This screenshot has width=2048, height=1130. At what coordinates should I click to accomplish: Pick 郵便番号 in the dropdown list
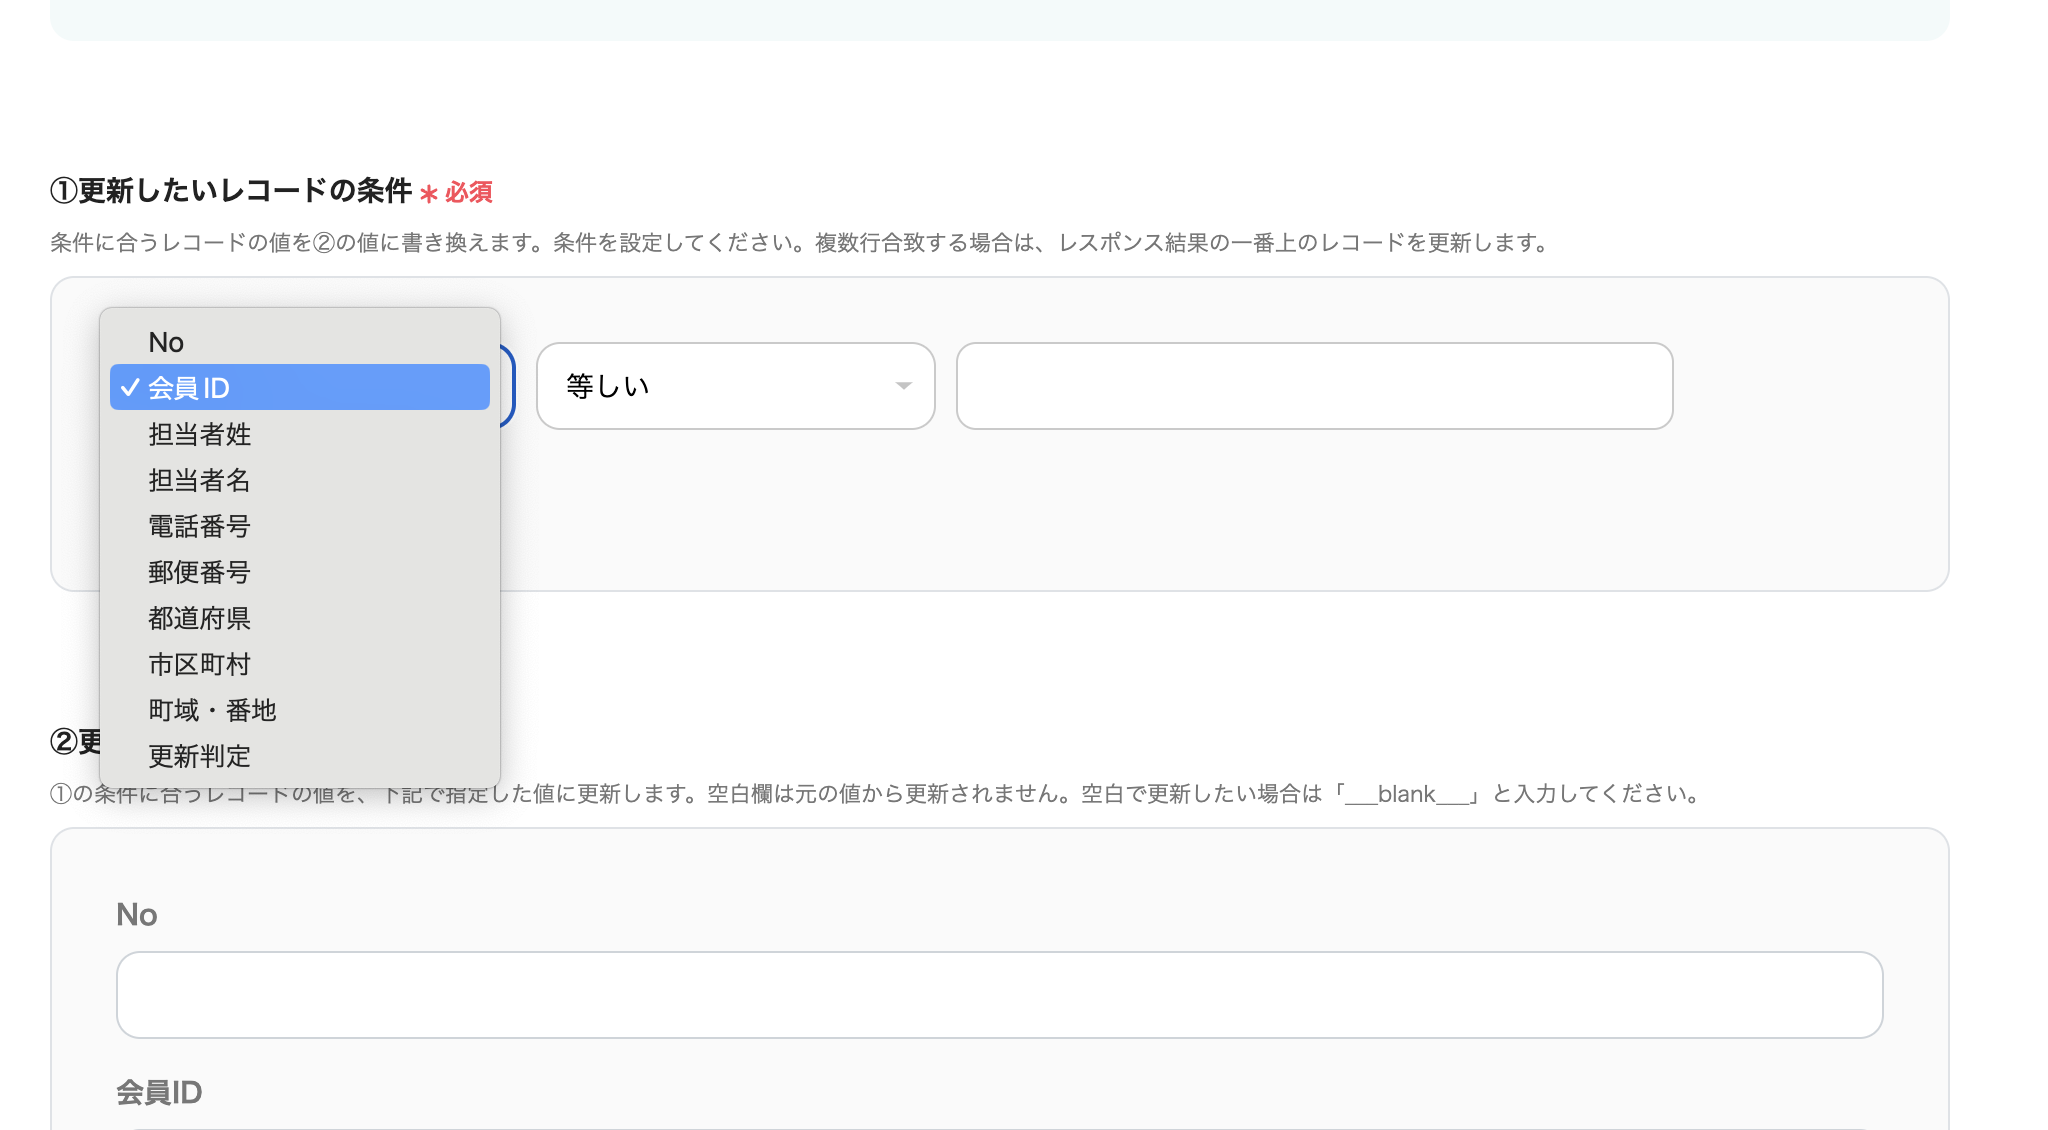tap(199, 572)
